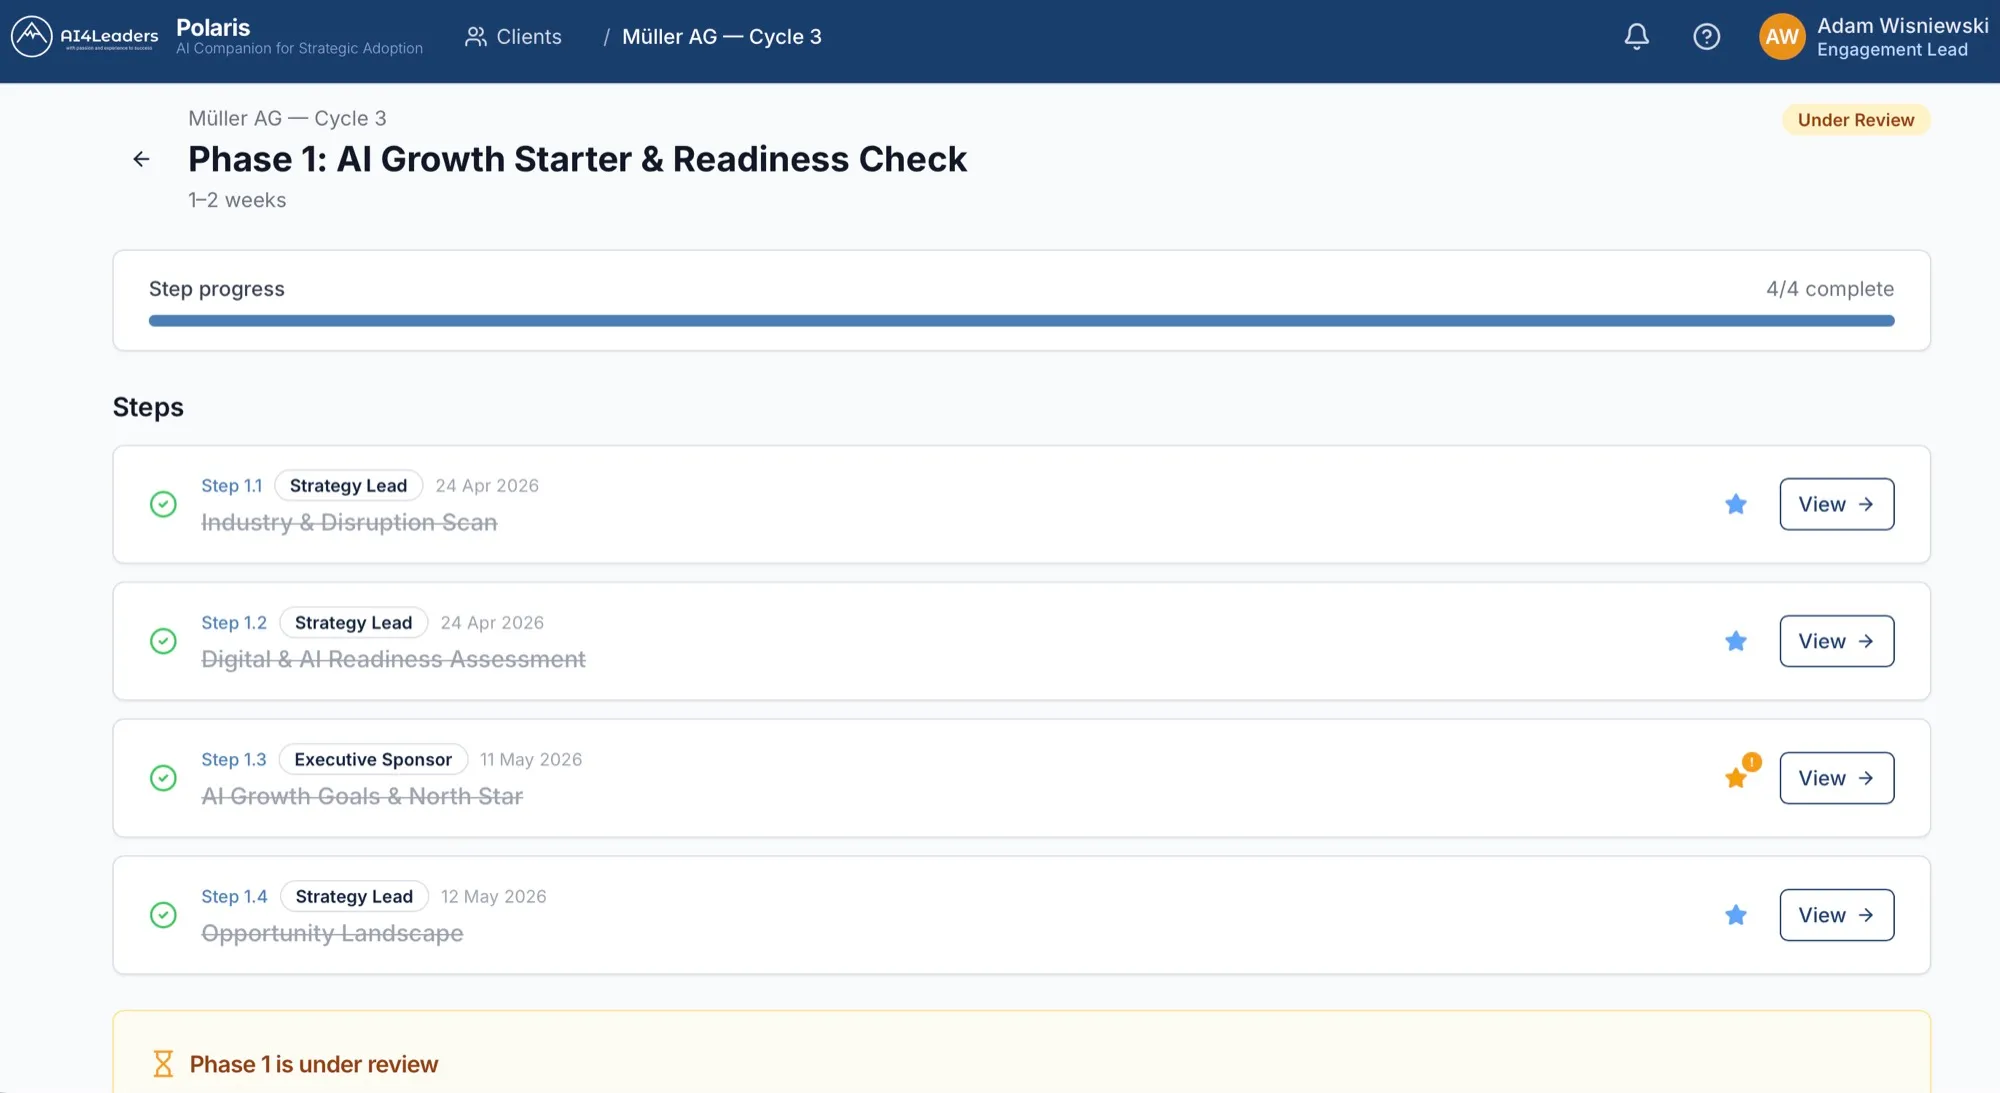Click the Industry & Disruption Scan title
Screen dimensions: 2000x1093
coord(349,523)
